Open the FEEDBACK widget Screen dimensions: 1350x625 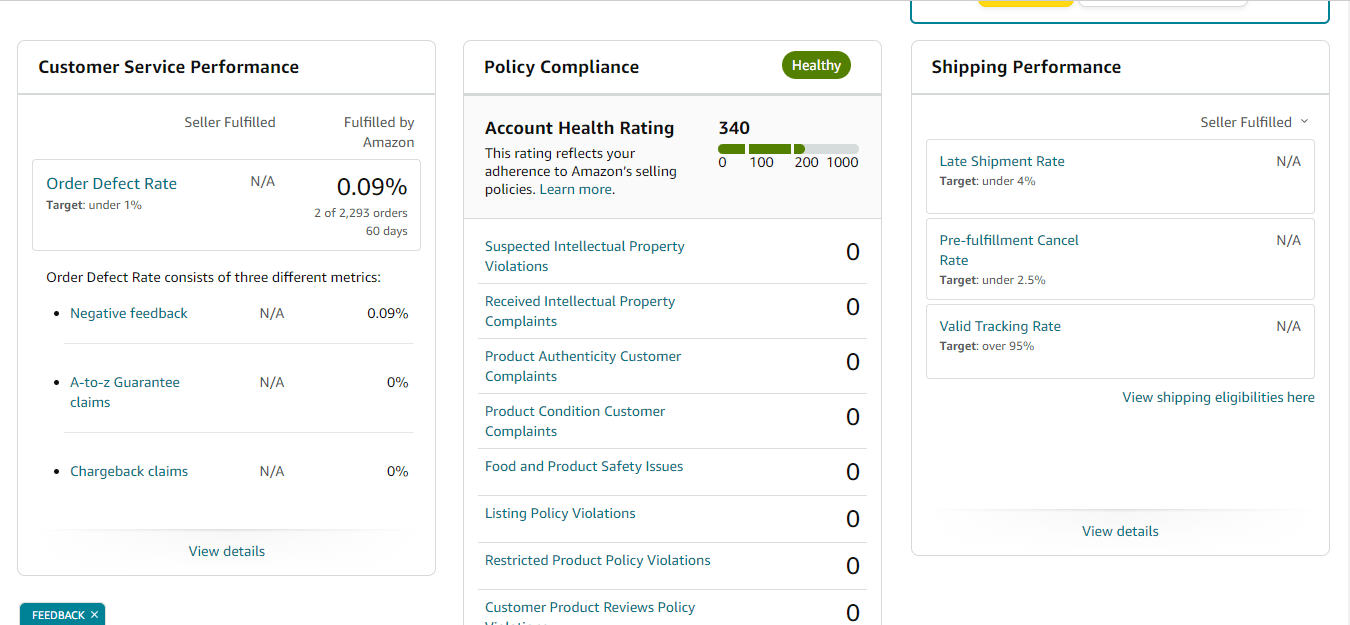57,615
